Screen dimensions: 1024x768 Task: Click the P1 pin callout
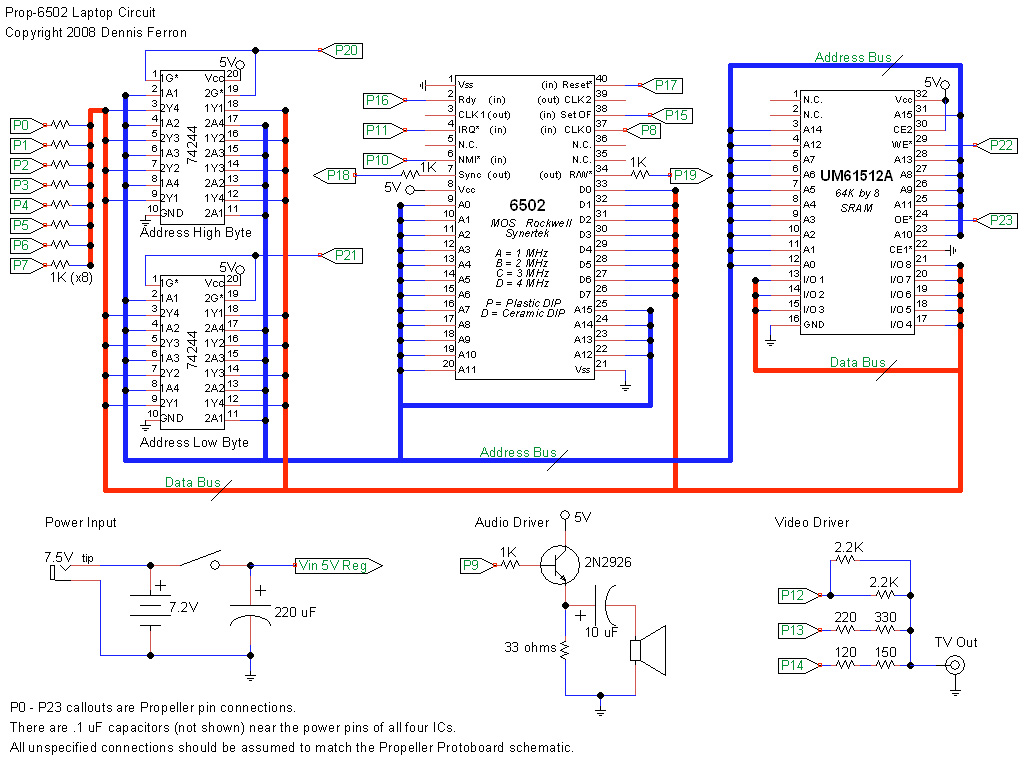tap(29, 145)
